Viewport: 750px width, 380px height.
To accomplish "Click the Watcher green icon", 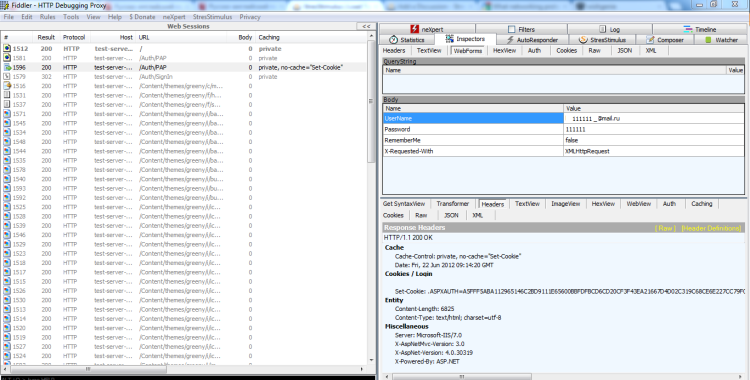I will (708, 40).
